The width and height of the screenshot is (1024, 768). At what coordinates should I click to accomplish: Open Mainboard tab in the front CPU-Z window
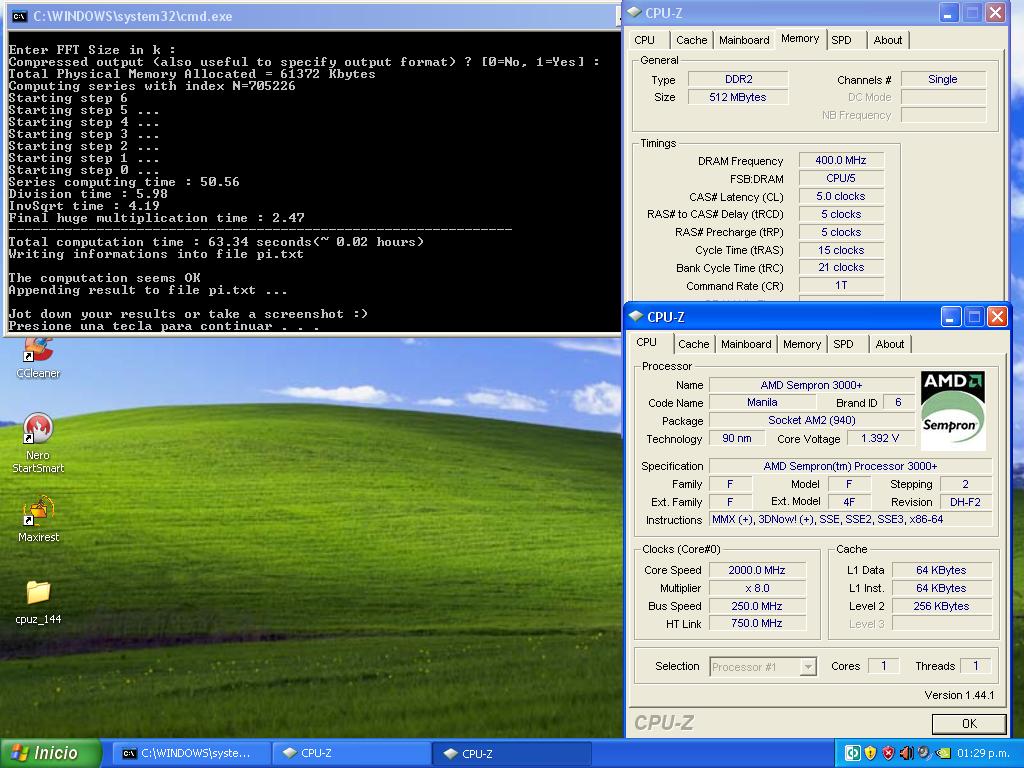click(x=746, y=344)
